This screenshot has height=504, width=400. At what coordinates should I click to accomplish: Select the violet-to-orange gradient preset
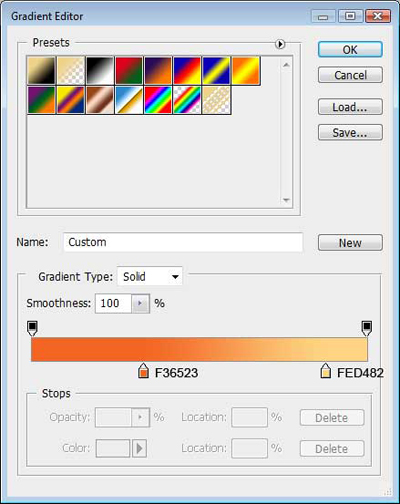(x=158, y=70)
